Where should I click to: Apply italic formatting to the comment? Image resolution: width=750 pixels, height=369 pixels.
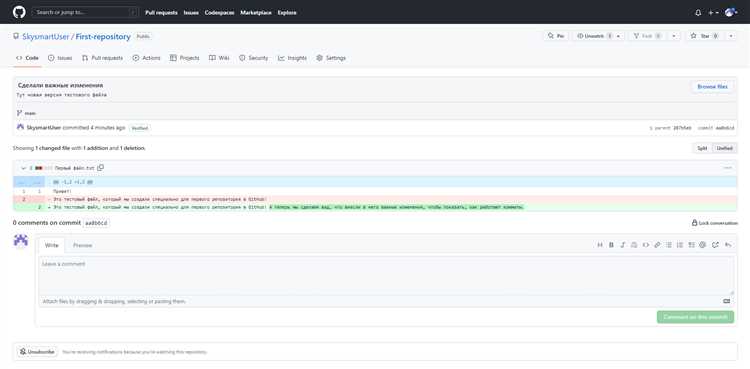click(623, 245)
